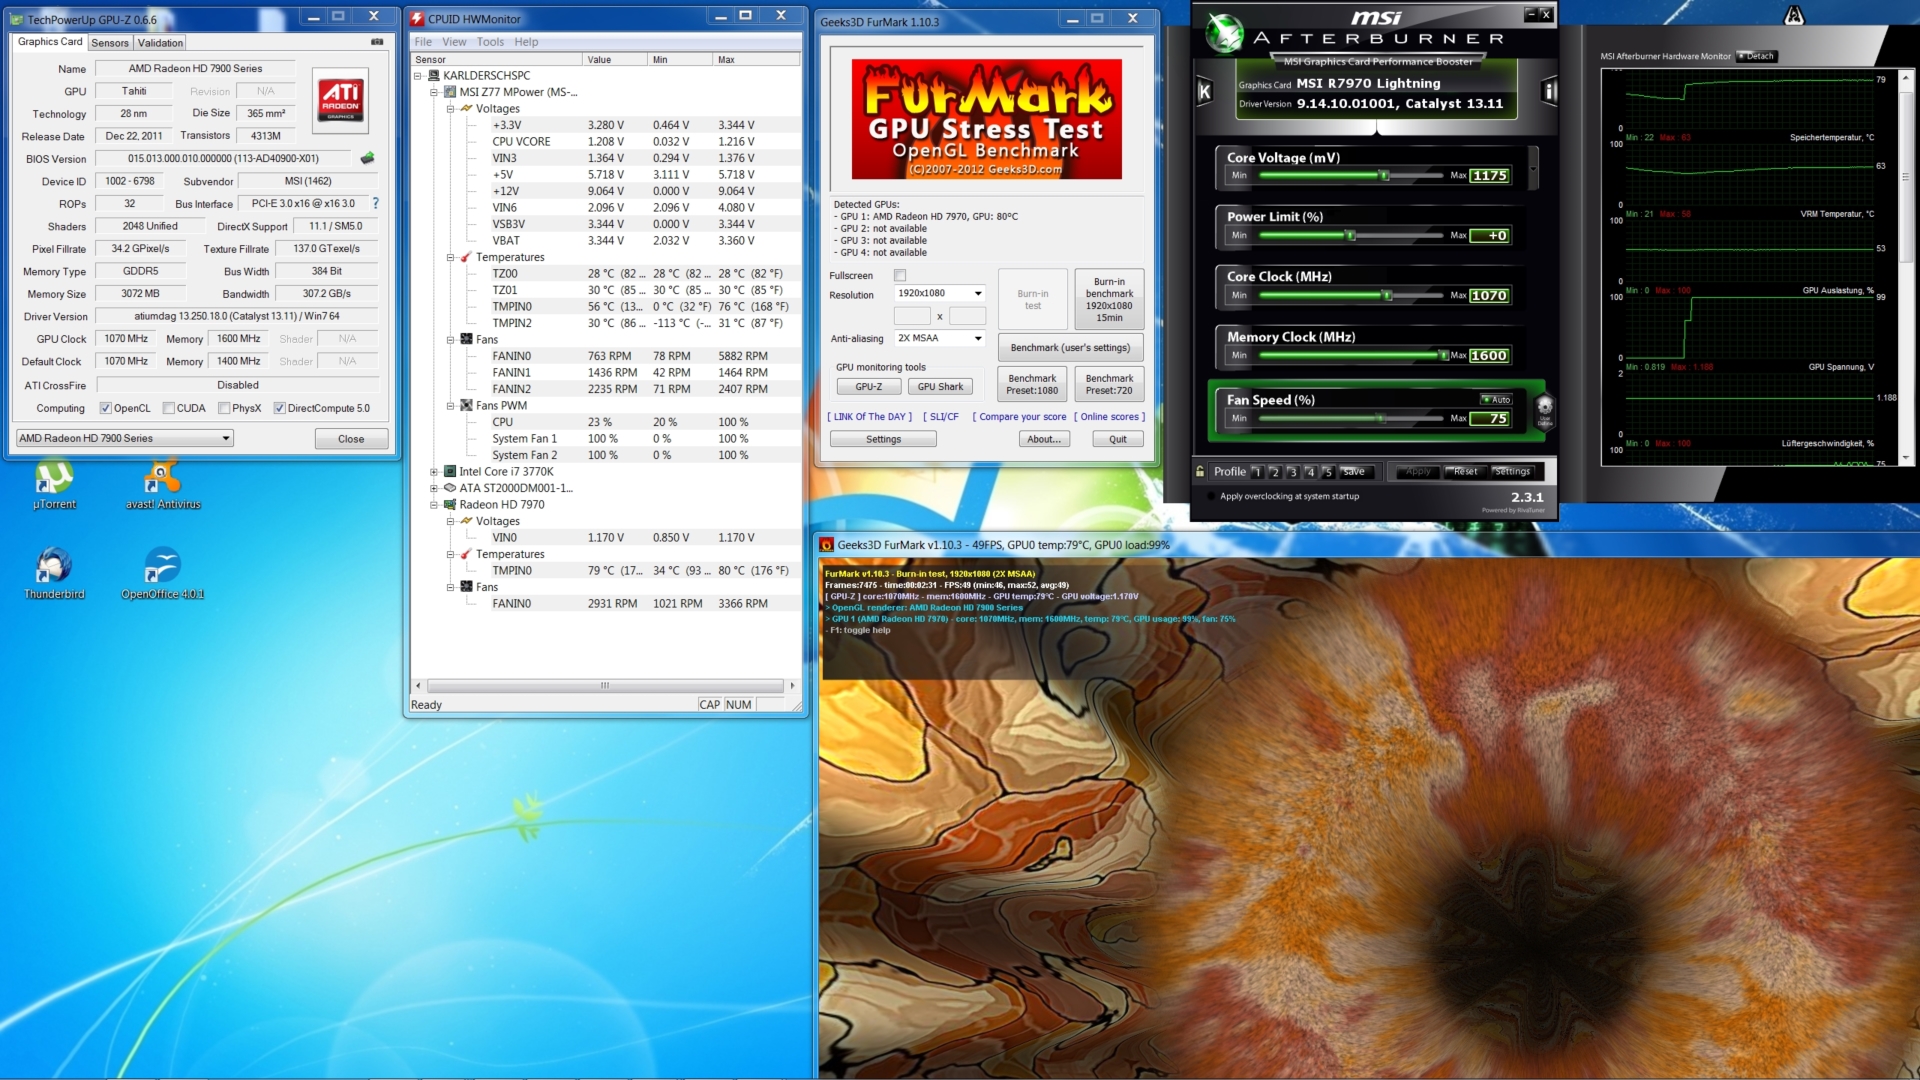Open the FurMark Resolution dropdown
1920x1080 pixels.
[x=940, y=293]
